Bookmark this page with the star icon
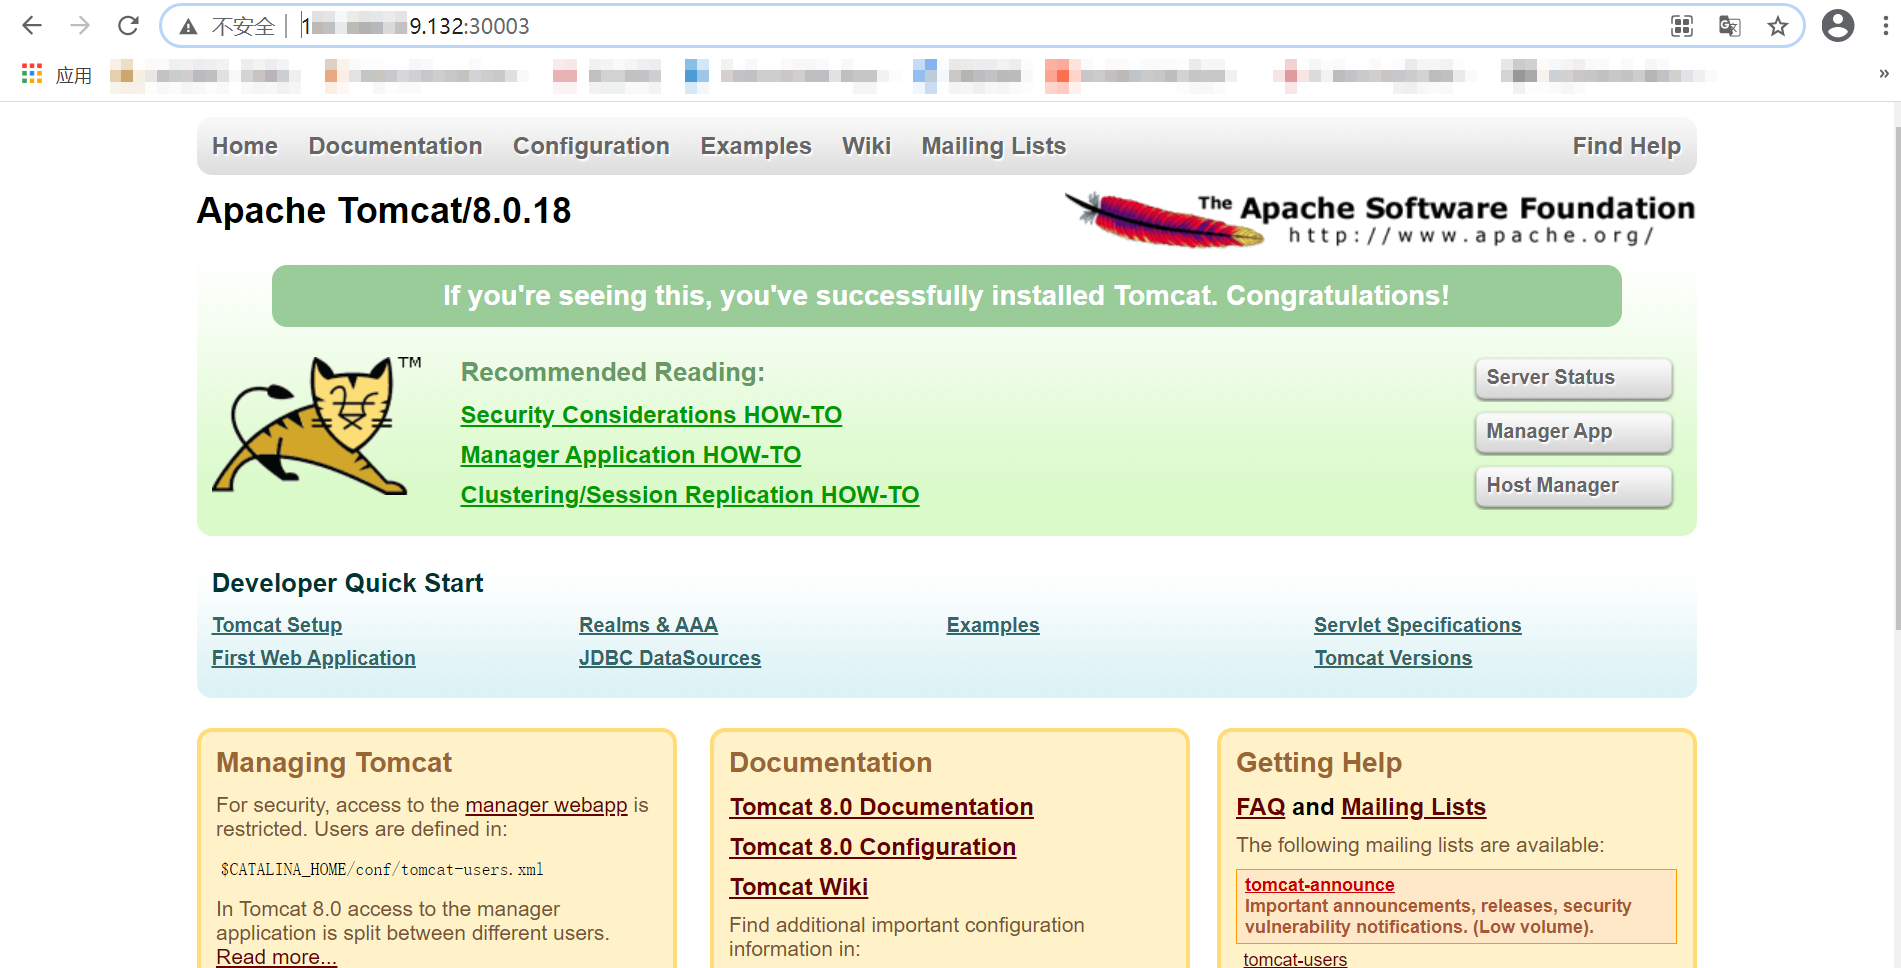The width and height of the screenshot is (1901, 968). (x=1777, y=26)
